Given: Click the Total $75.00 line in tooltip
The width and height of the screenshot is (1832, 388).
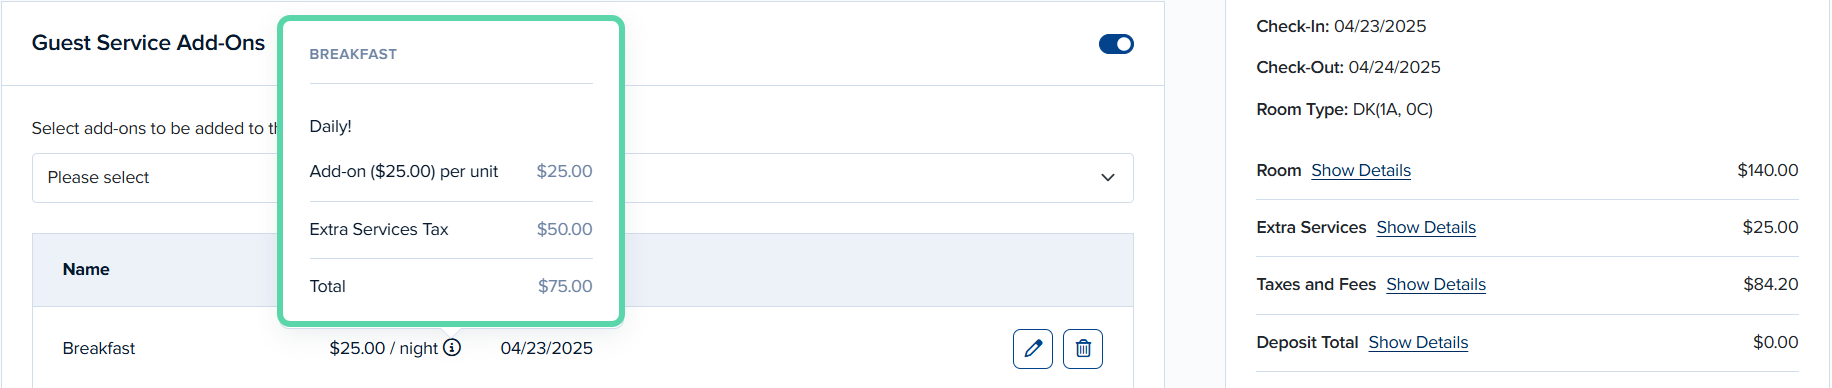Looking at the screenshot, I should click(451, 286).
